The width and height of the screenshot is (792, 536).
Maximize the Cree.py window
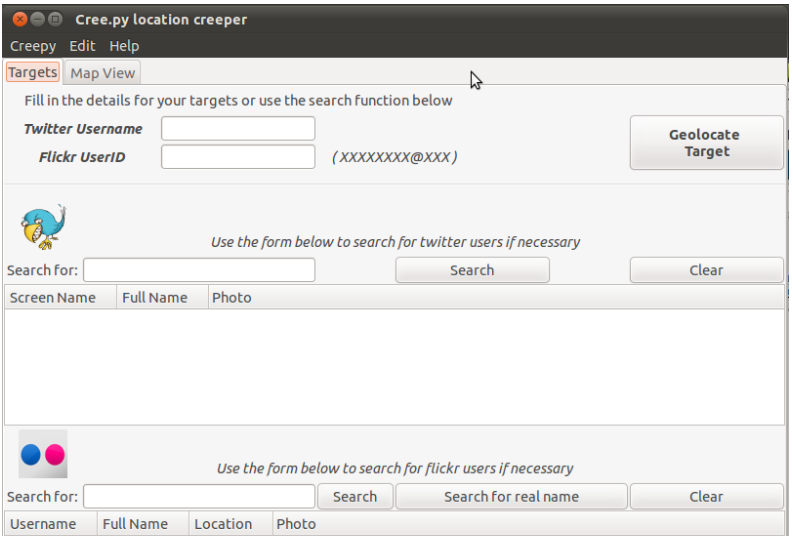[x=55, y=19]
